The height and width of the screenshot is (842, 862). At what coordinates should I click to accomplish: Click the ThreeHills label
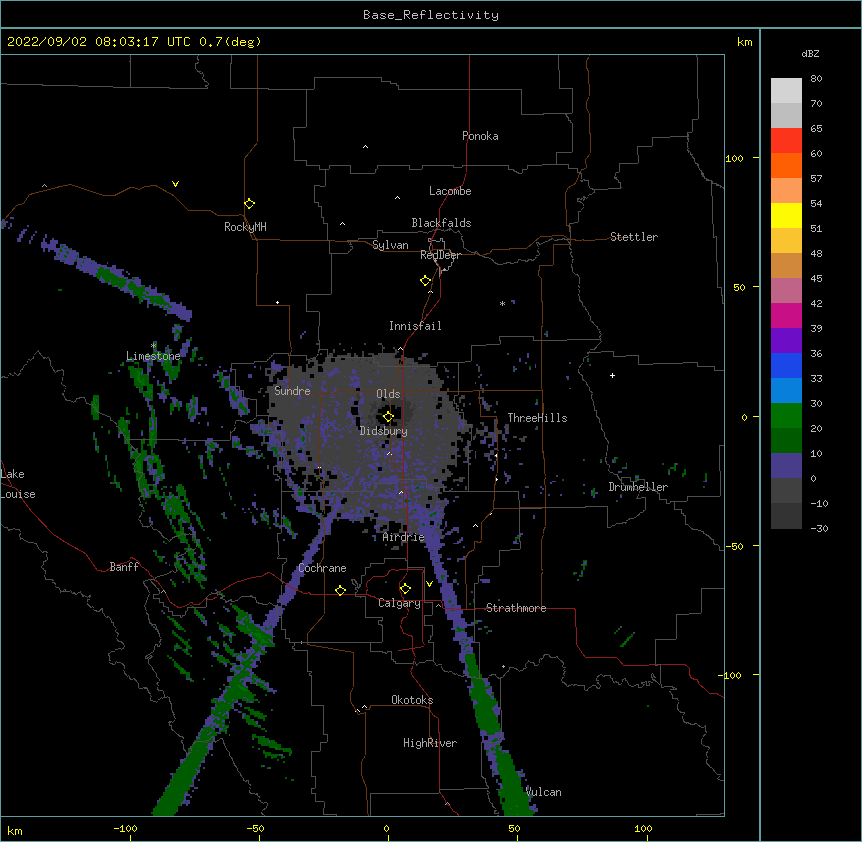coord(537,418)
